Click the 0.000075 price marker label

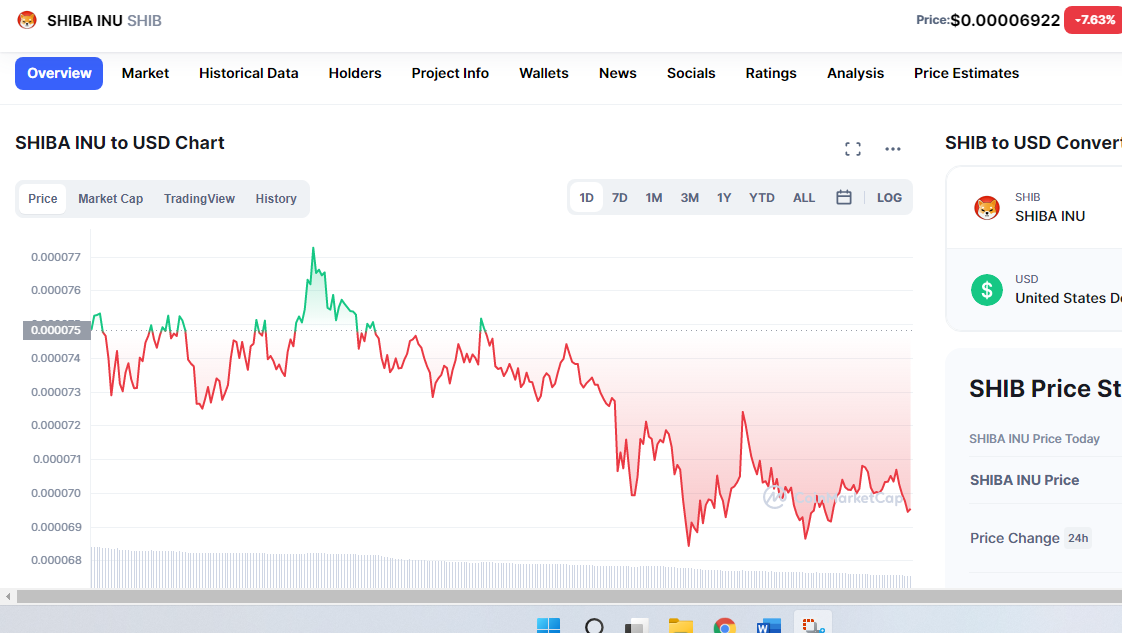(57, 330)
